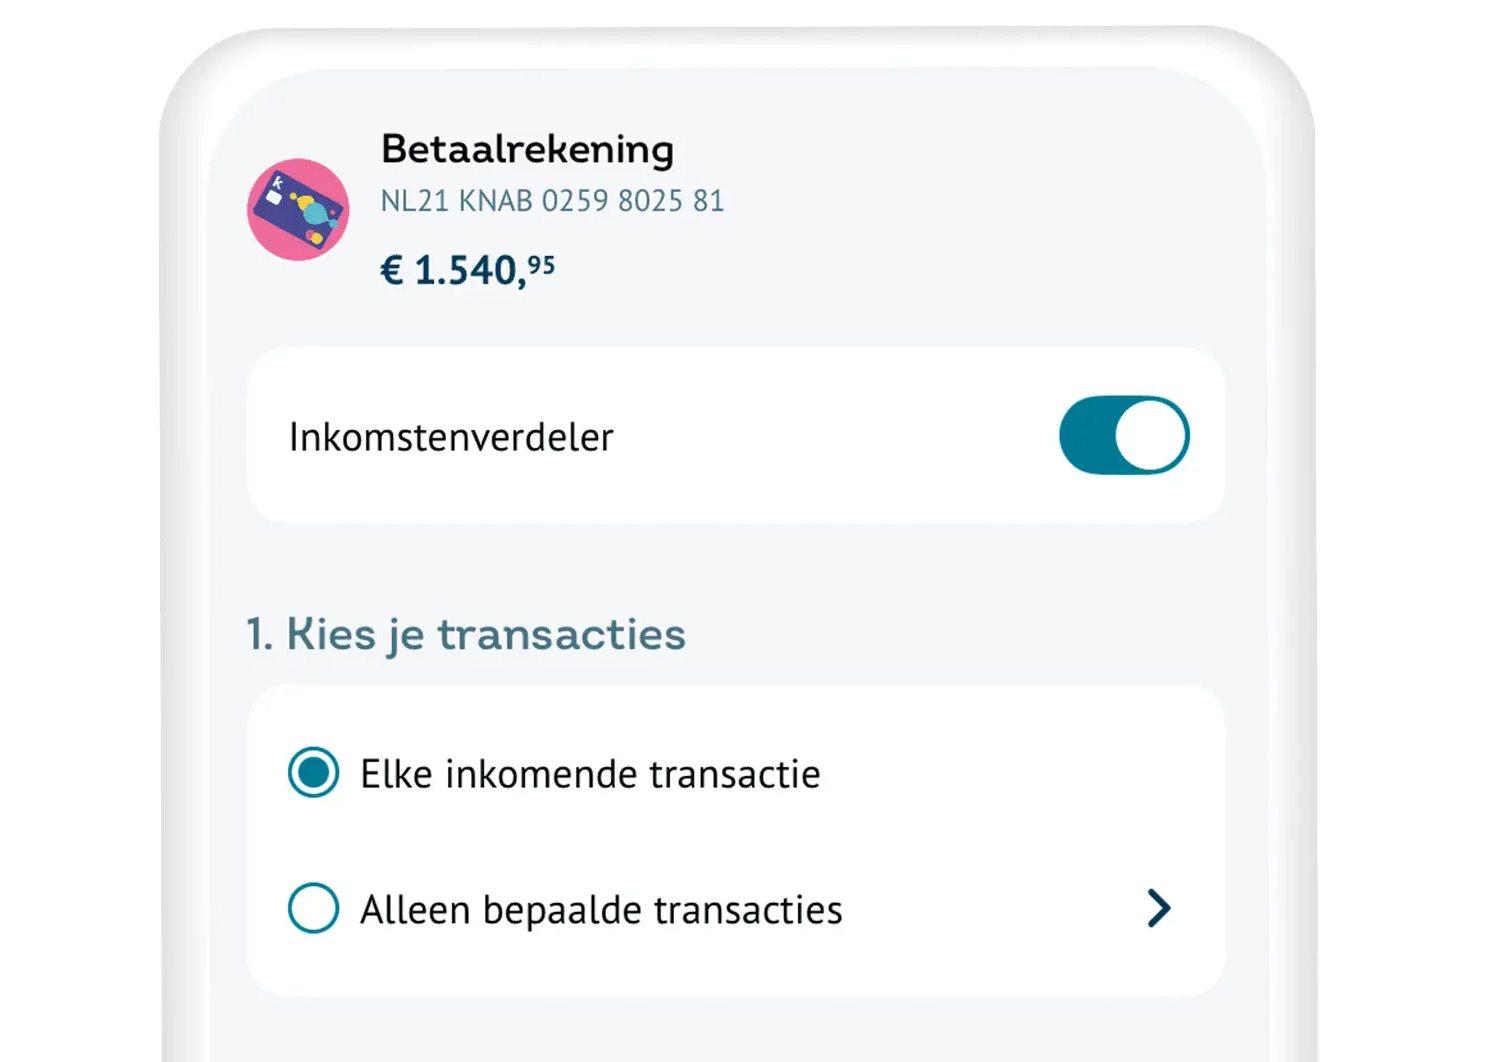Image resolution: width=1497 pixels, height=1062 pixels.
Task: Click the 'Elke inkomende transactie' option label
Action: [590, 774]
